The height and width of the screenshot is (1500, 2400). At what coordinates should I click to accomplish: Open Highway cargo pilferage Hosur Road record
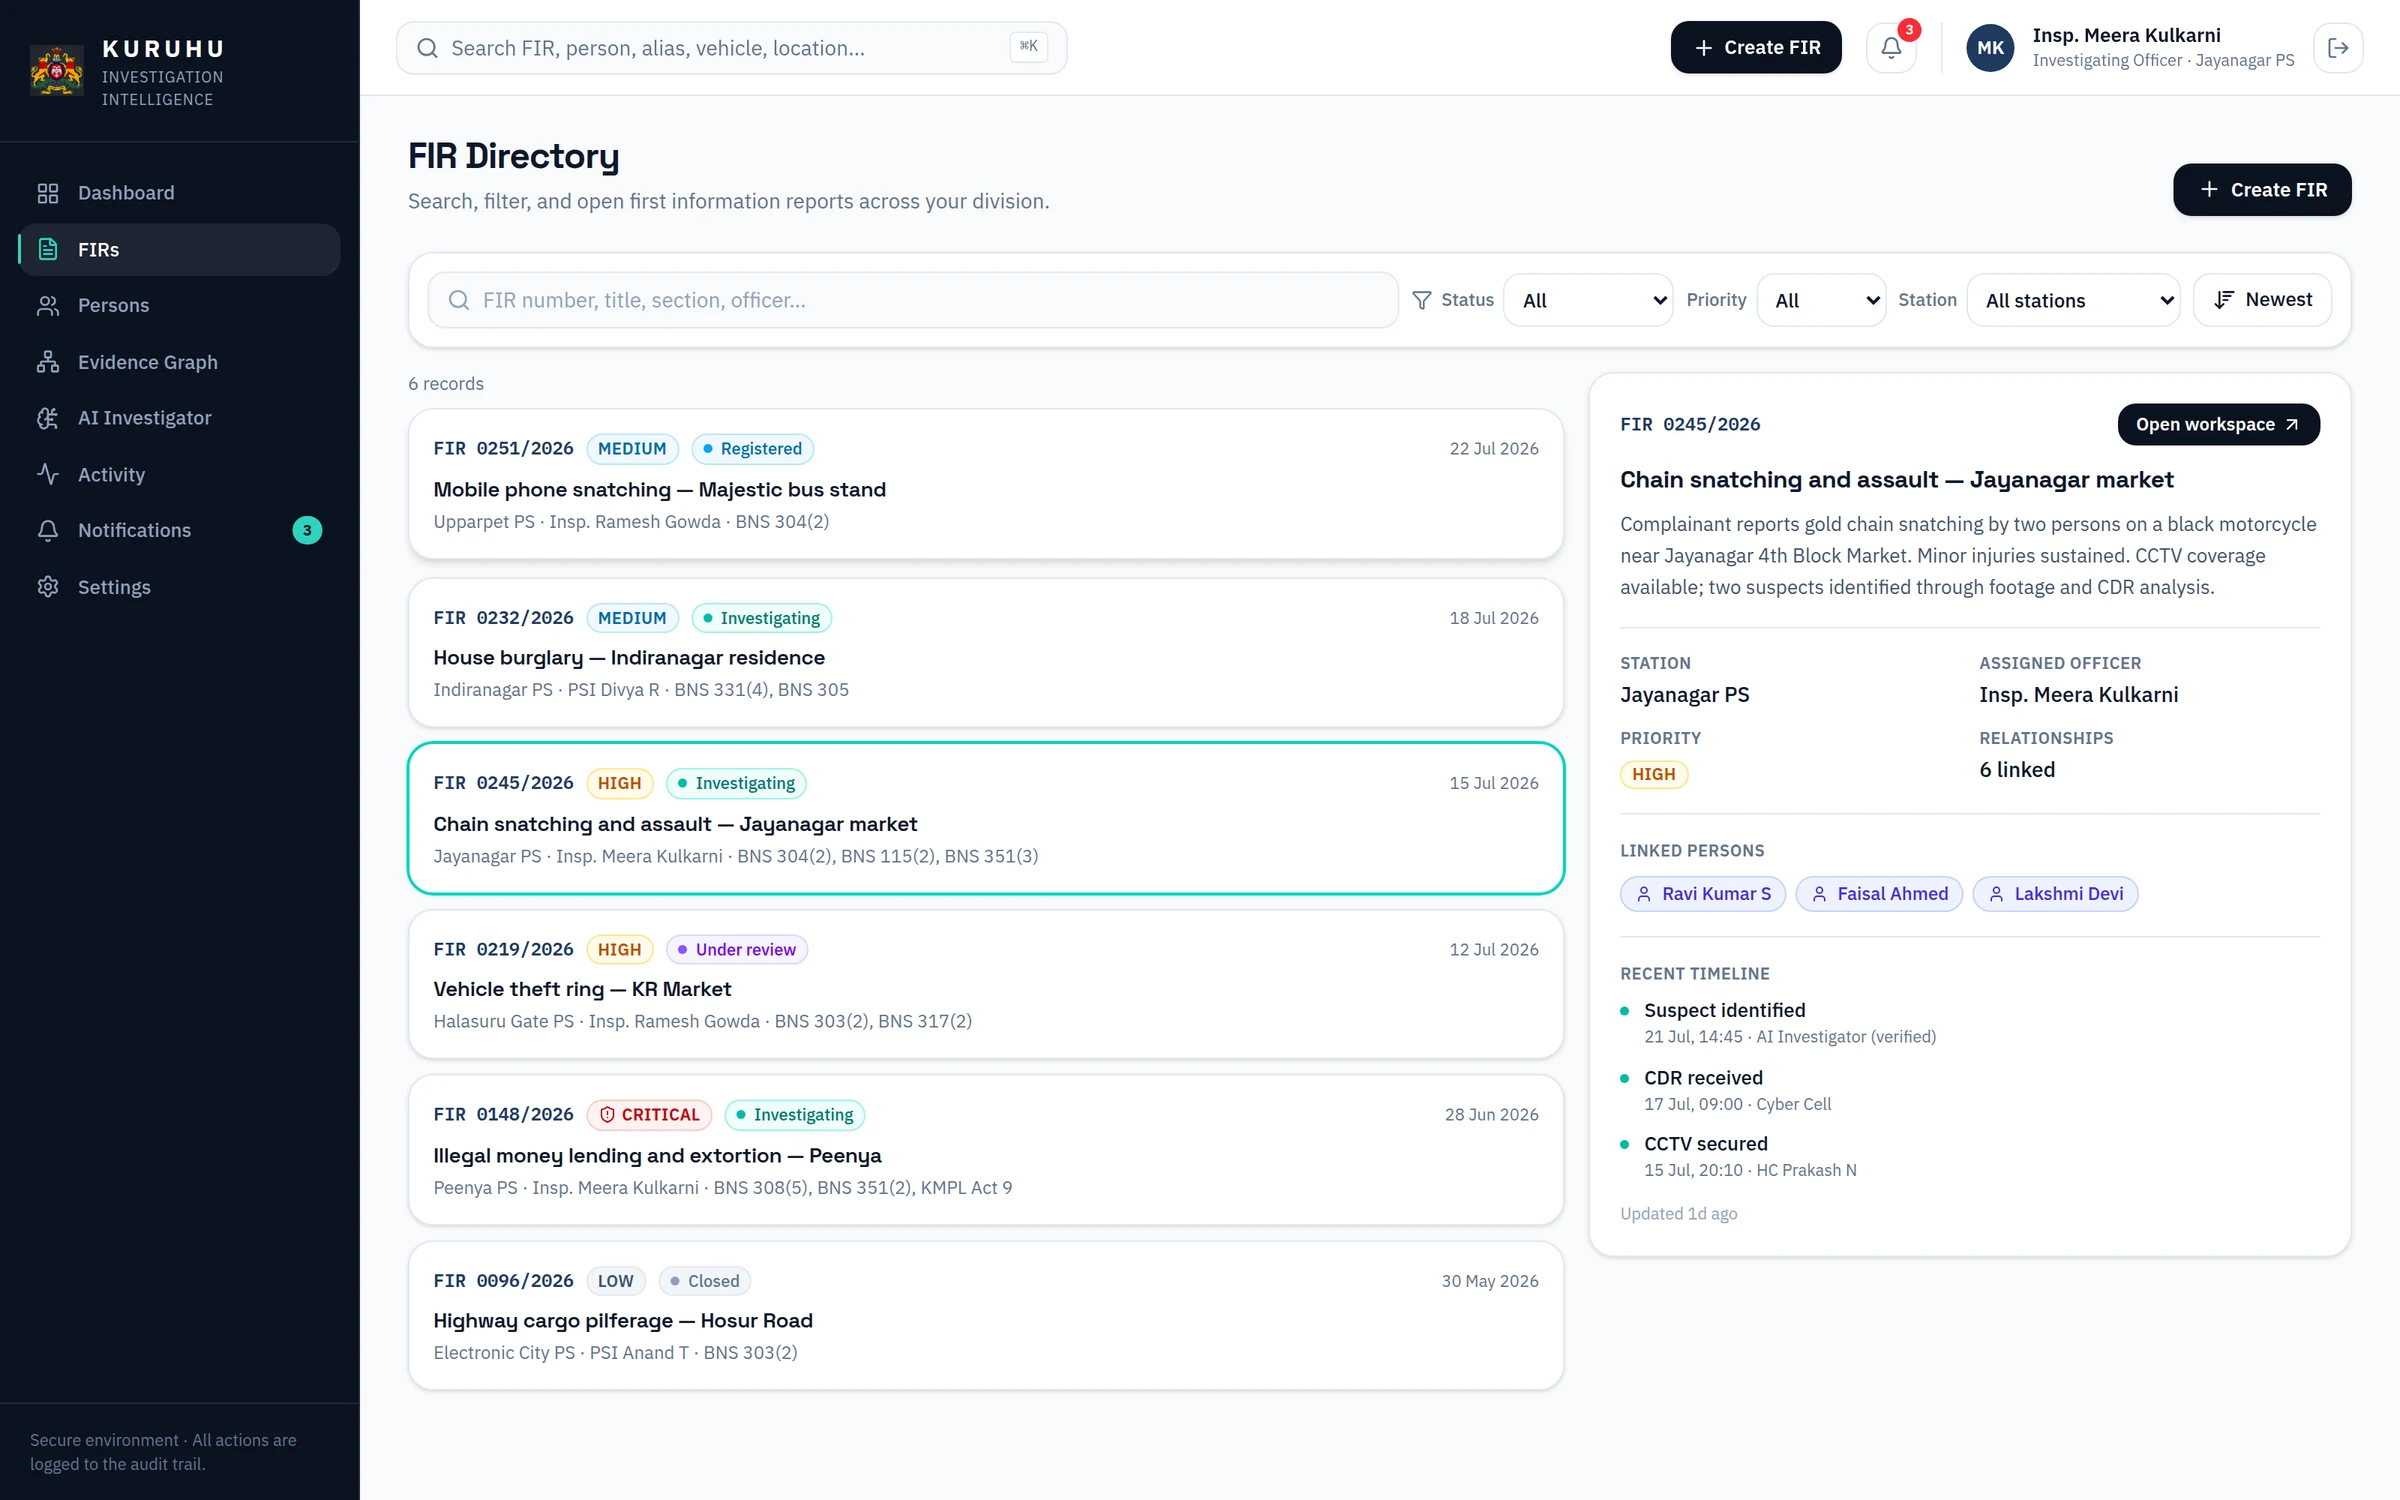(985, 1316)
